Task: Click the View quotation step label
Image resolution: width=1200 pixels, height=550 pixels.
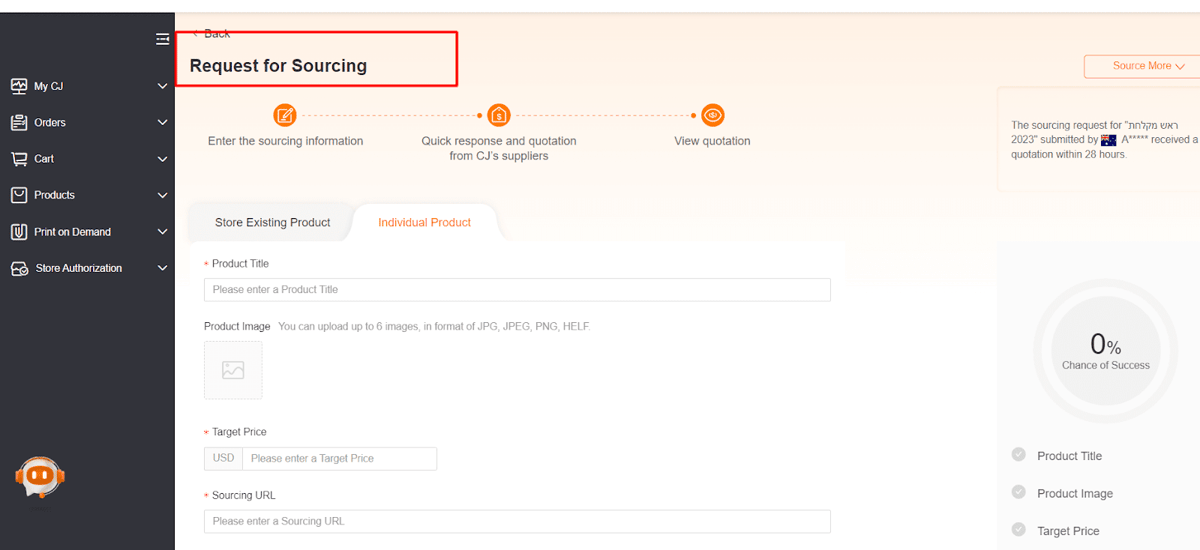Action: pos(712,141)
